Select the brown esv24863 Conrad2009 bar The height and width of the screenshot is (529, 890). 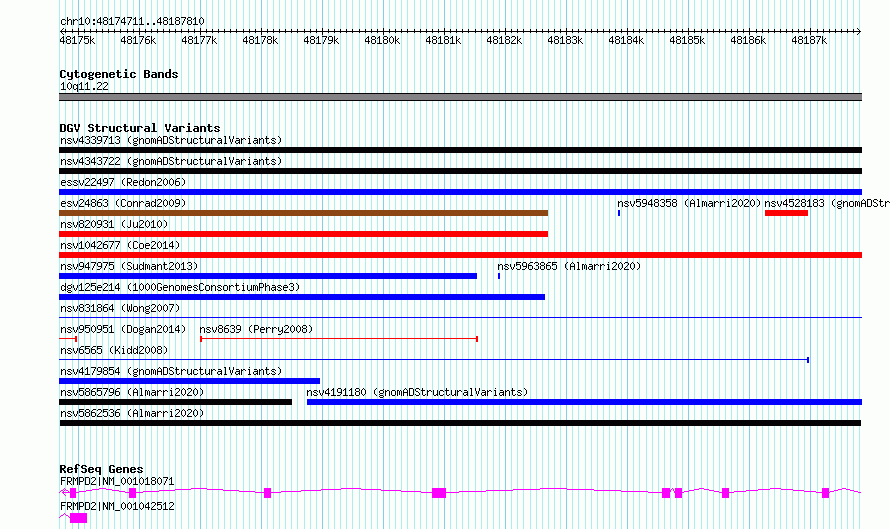pos(304,213)
